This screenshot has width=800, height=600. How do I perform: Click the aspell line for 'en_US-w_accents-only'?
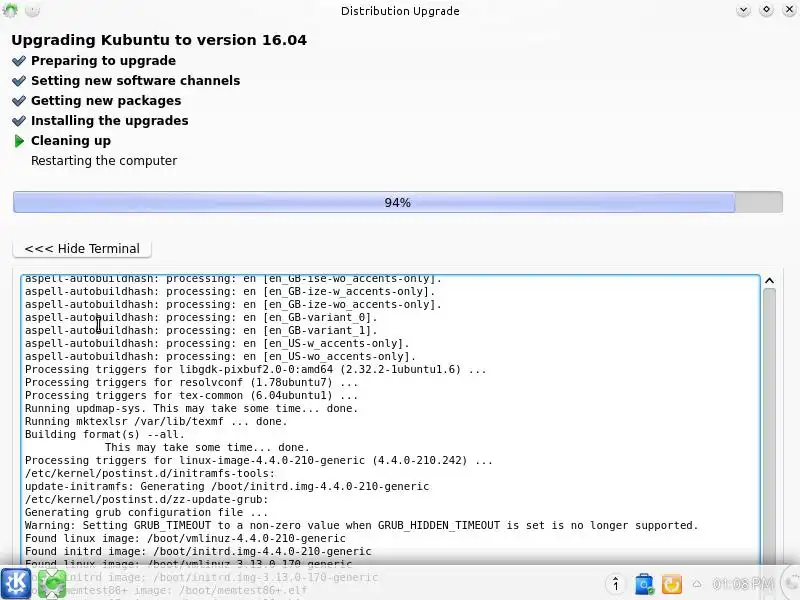(x=217, y=343)
